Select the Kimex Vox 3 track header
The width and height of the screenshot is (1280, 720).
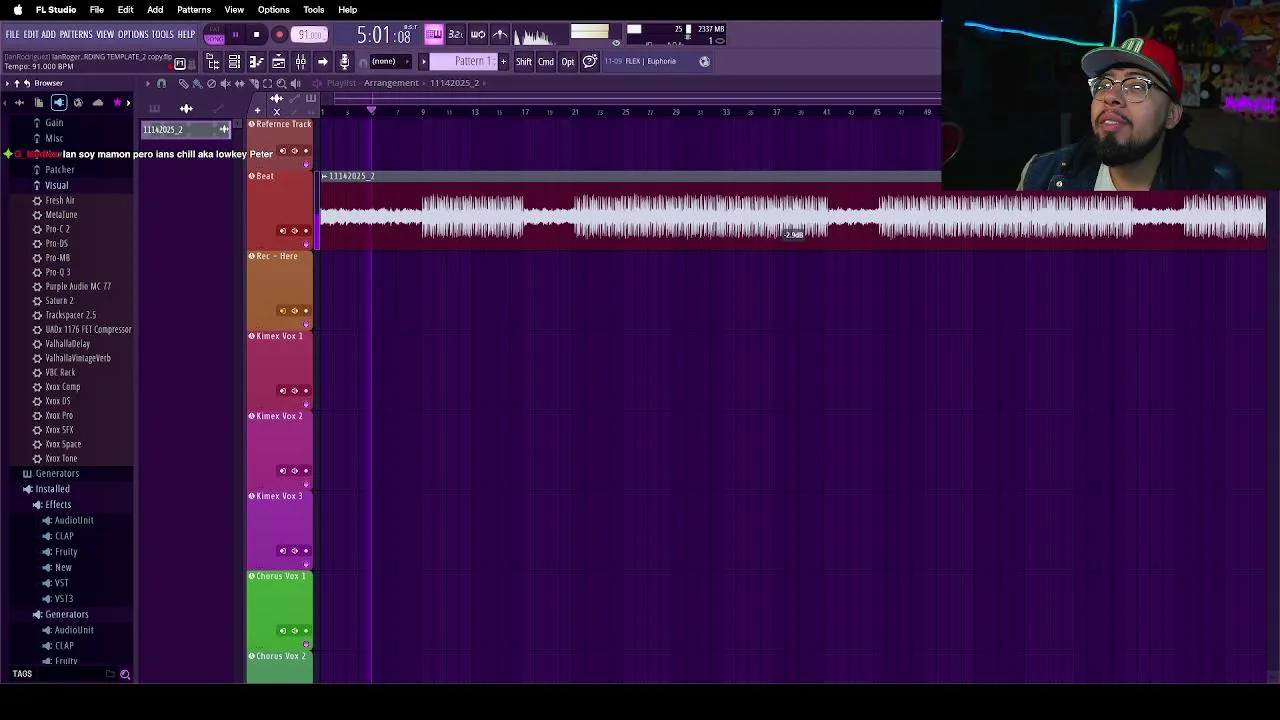[280, 528]
